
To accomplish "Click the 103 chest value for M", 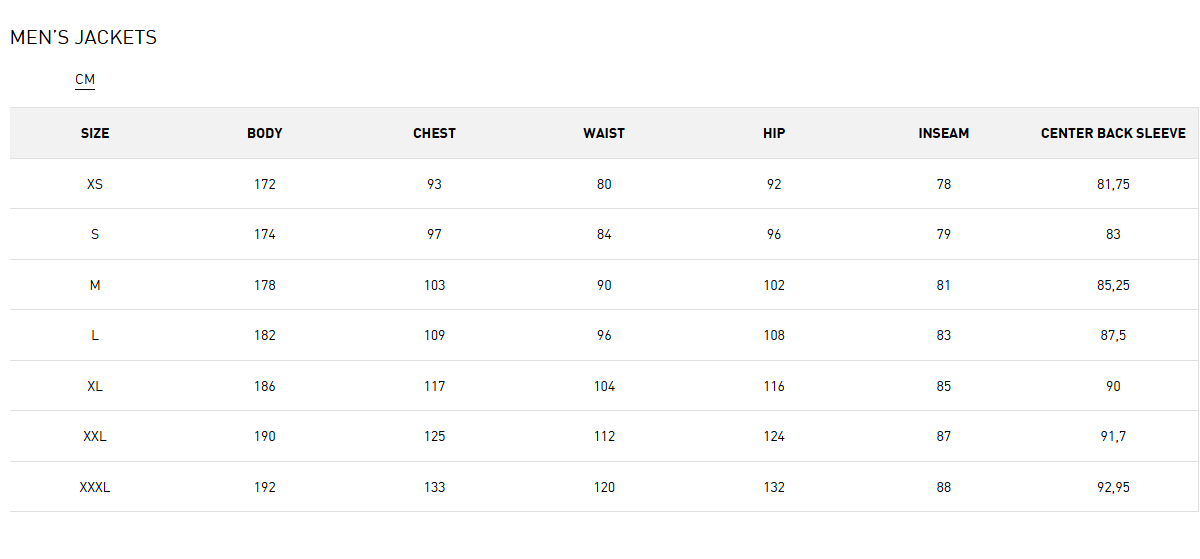I will click(434, 285).
